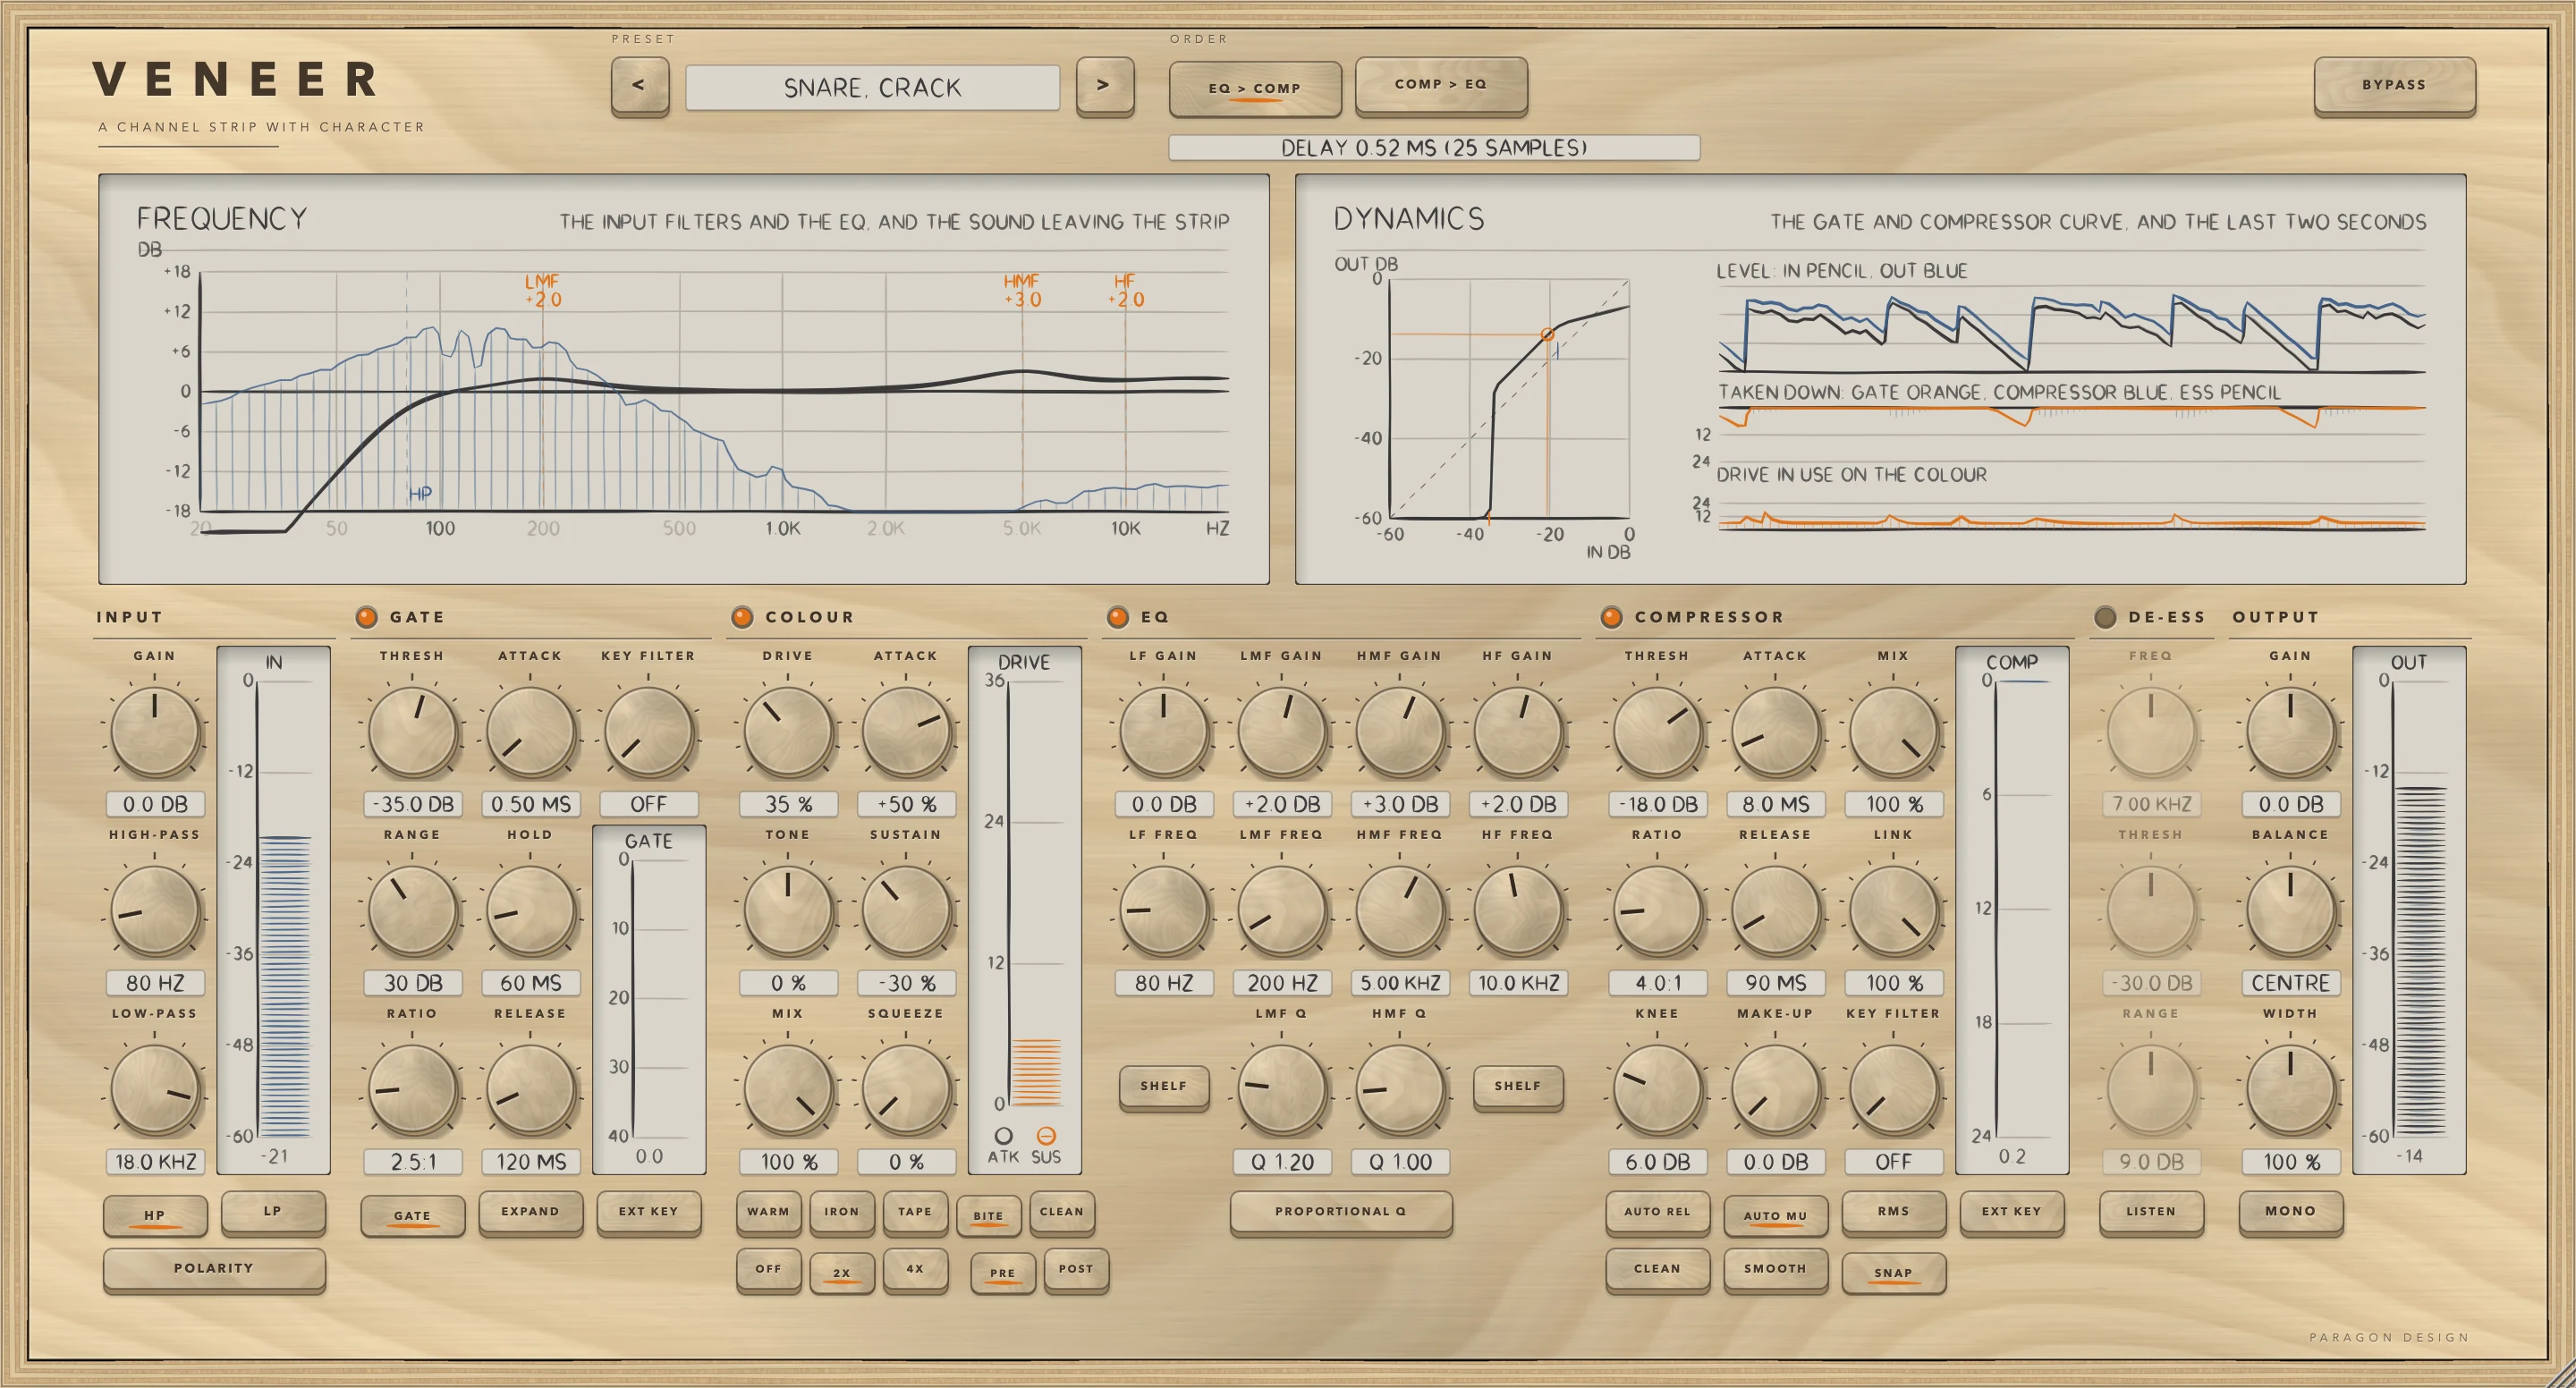Toggle the Gate section power LED
The width and height of the screenshot is (2576, 1388).
pos(366,617)
